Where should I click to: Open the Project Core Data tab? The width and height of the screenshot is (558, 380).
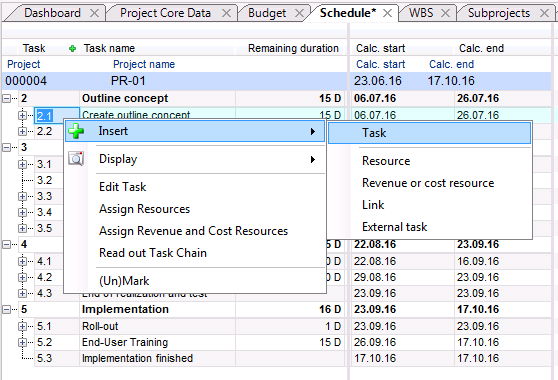[165, 13]
